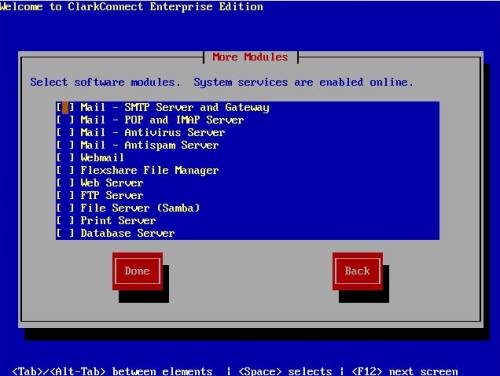Screen dimensions: 500x376
Task: Click '<F12> next screen' hint text
Action: click(405, 371)
